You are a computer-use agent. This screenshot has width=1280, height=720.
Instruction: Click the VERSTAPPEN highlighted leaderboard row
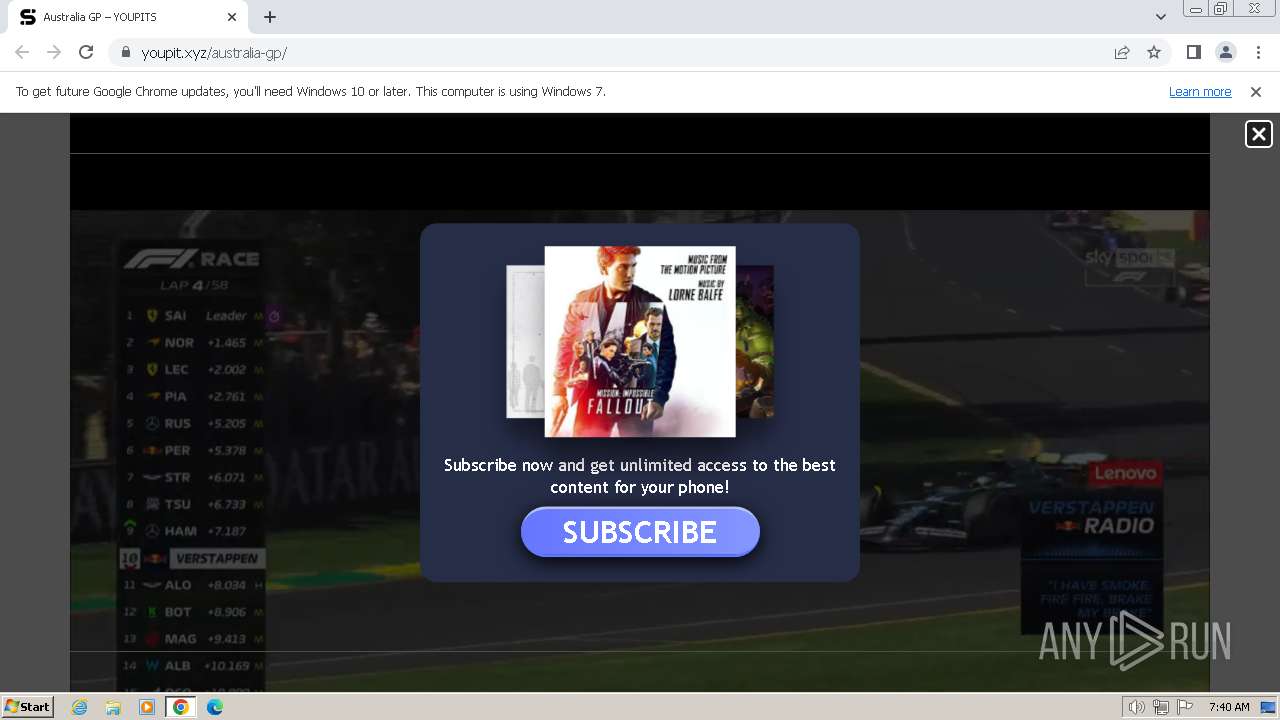pos(192,558)
